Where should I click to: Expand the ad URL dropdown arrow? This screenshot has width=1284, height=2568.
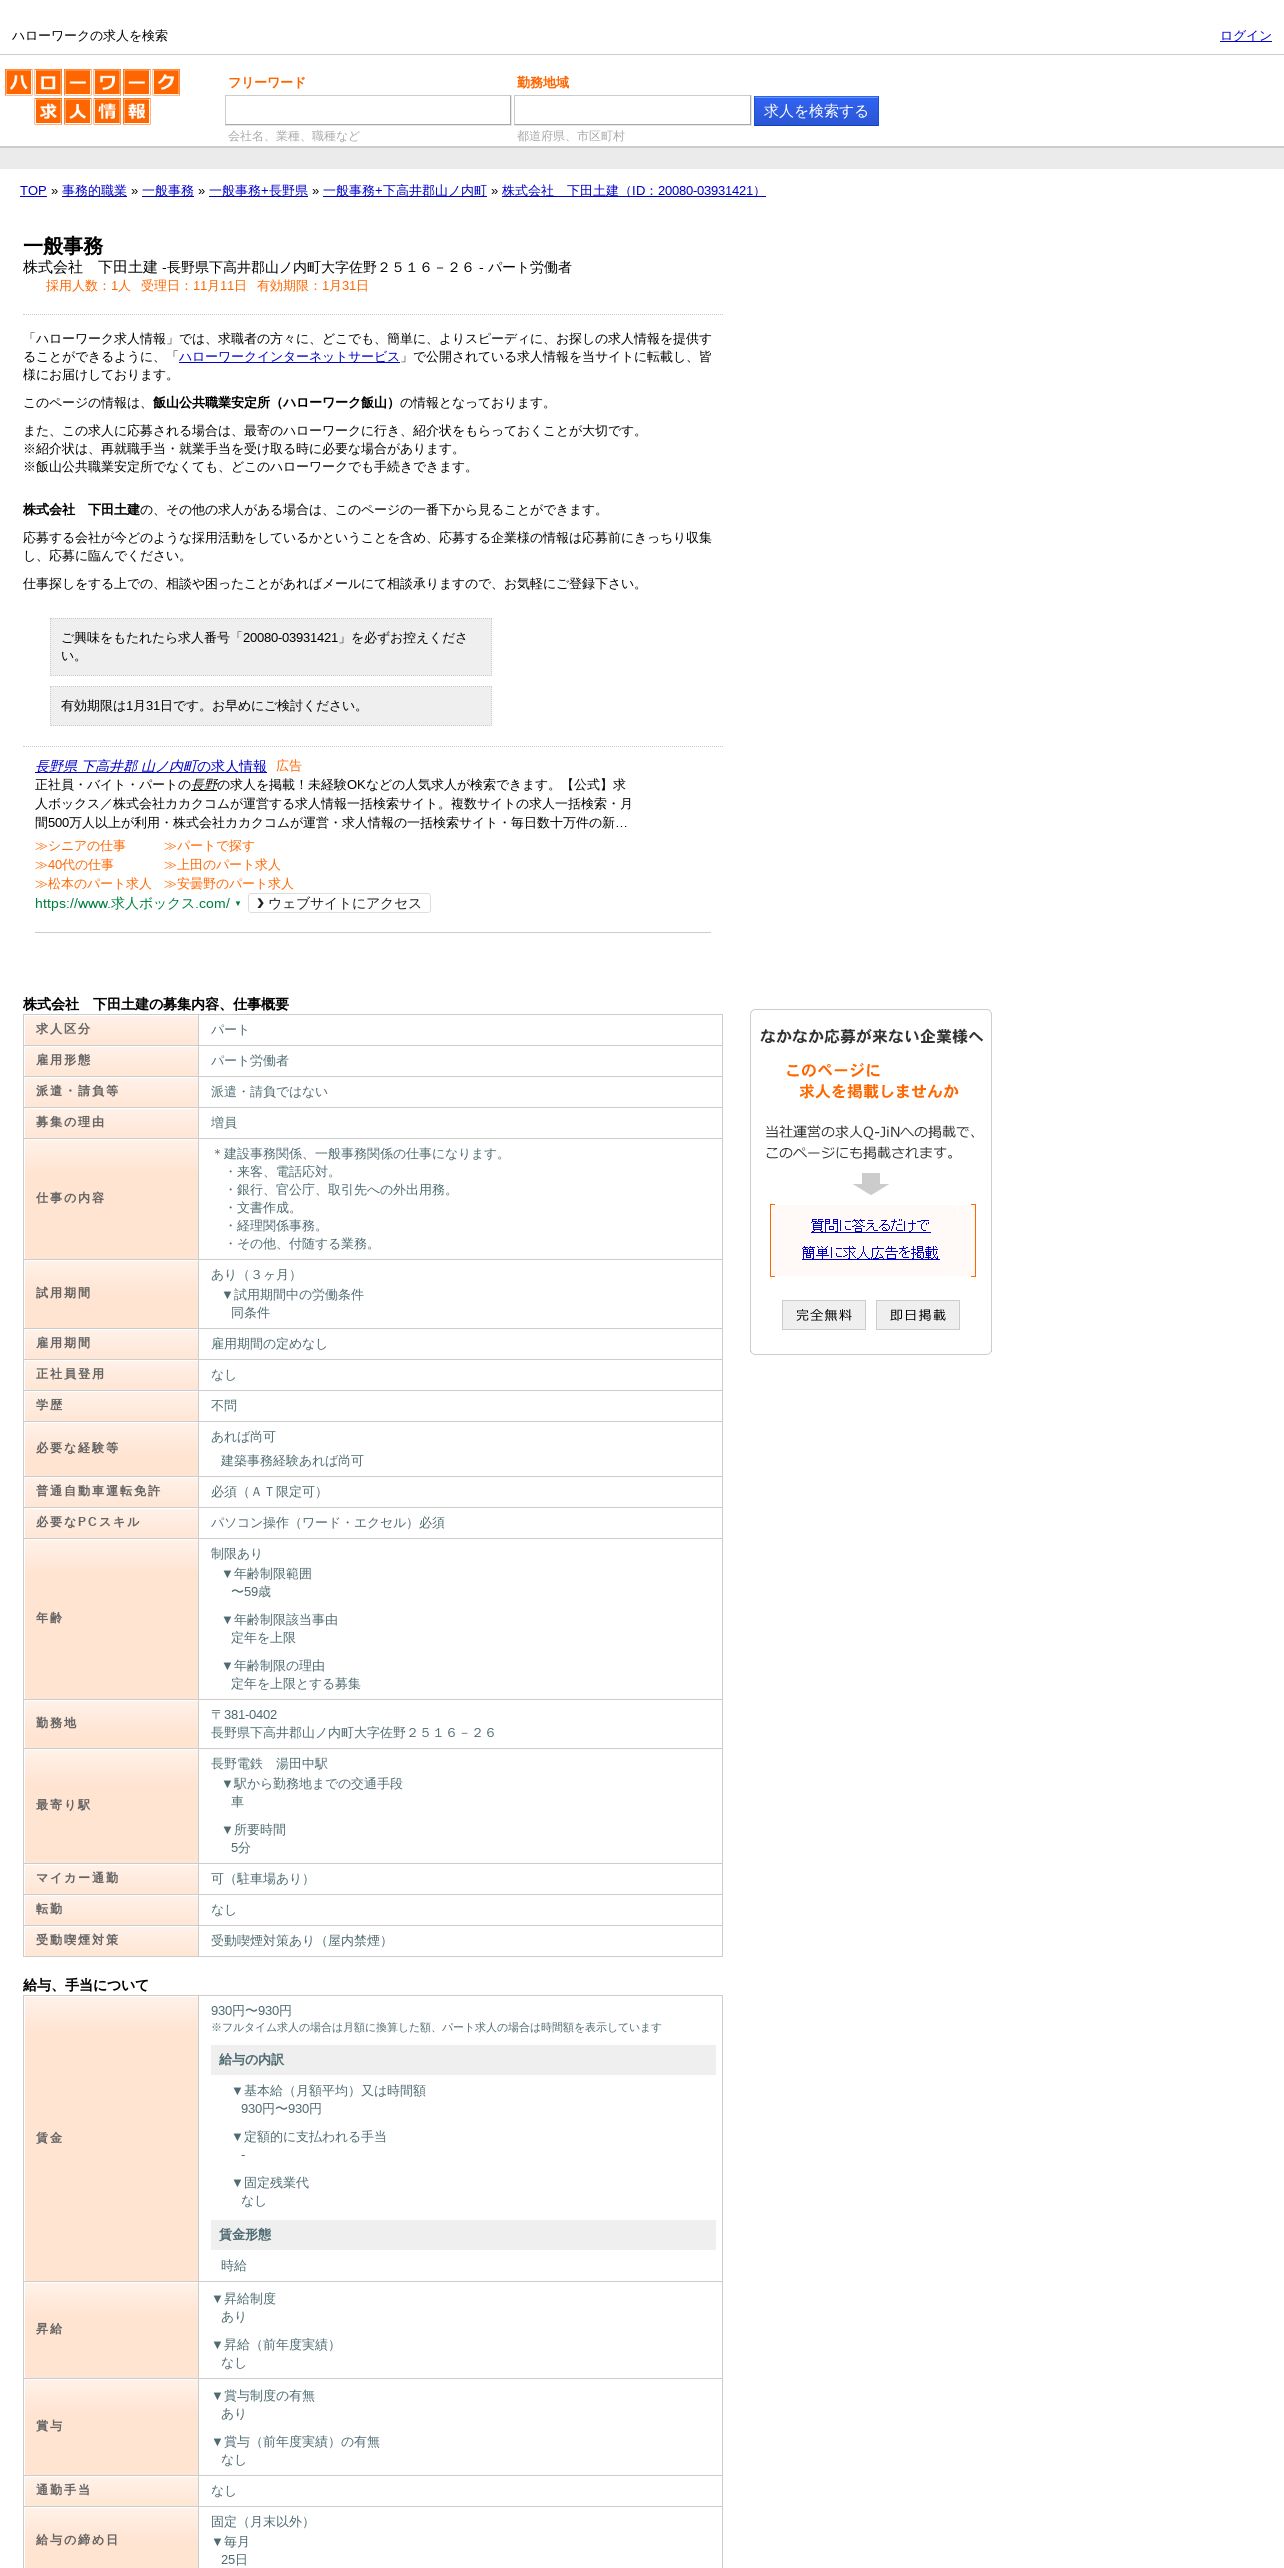(x=238, y=903)
